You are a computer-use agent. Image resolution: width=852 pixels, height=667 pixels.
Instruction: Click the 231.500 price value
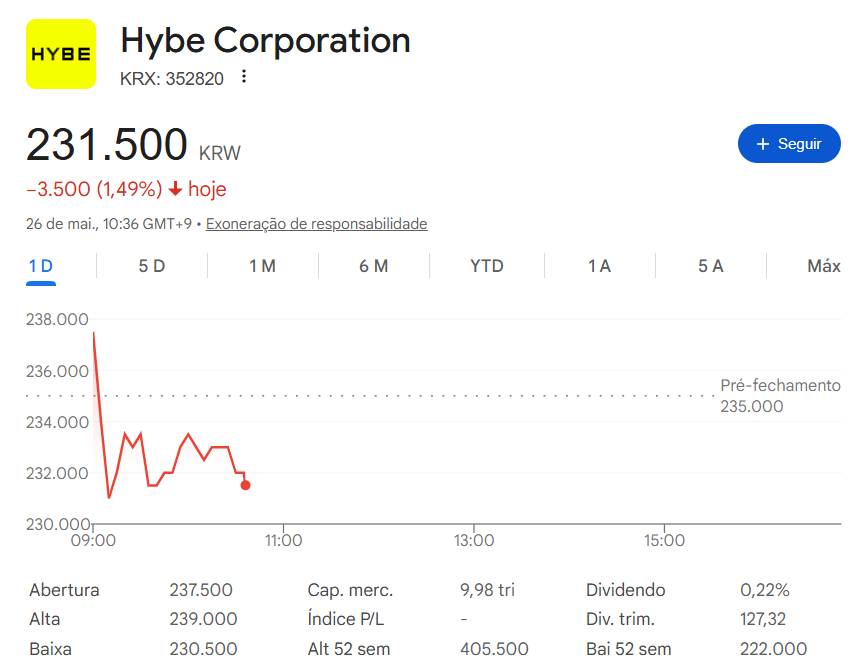click(107, 144)
